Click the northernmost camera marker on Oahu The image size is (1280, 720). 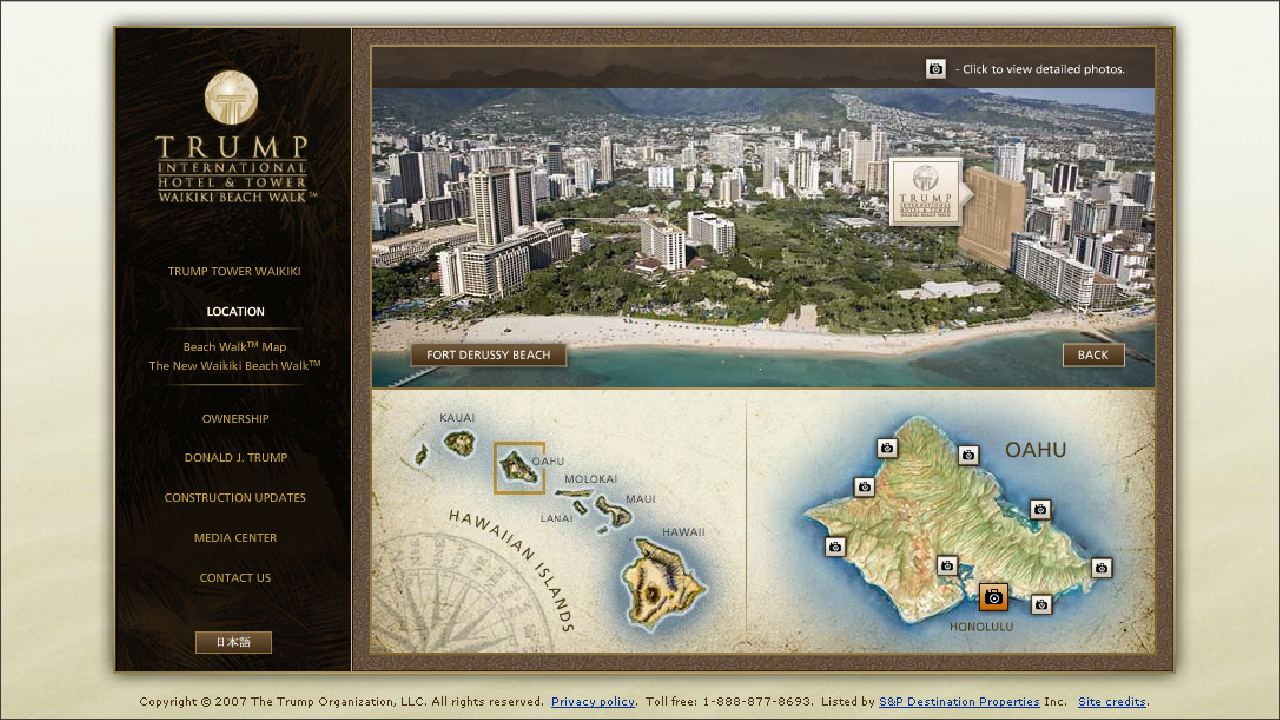point(887,448)
